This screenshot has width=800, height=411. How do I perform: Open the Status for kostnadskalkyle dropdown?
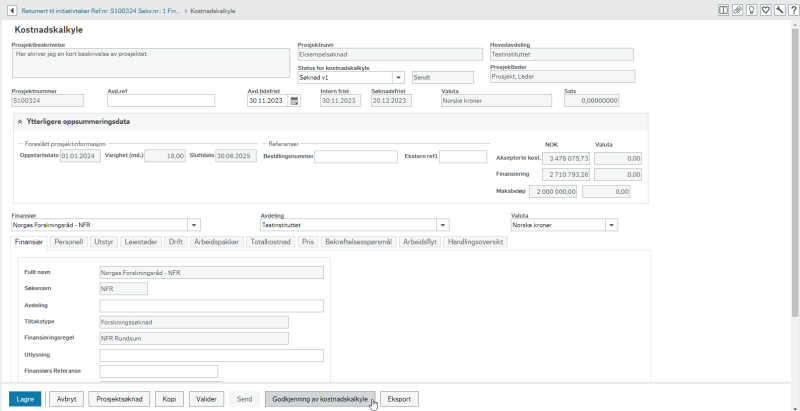click(398, 78)
